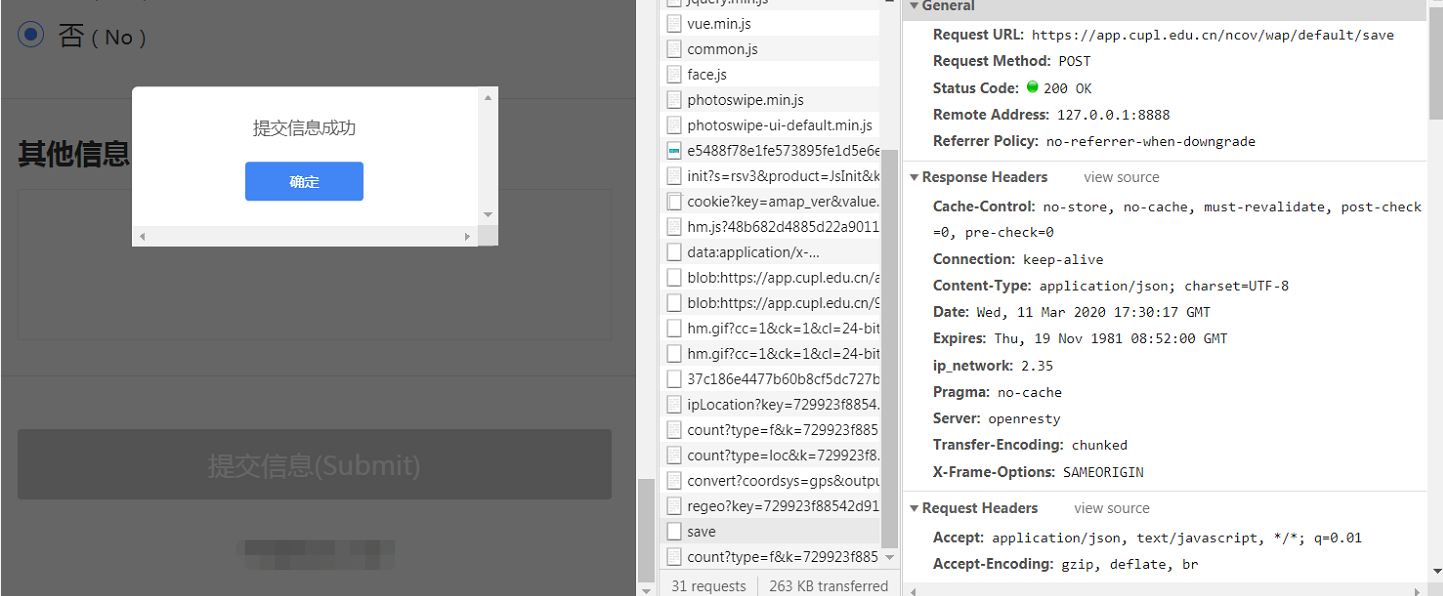This screenshot has height=596, width=1443.
Task: Click the 其他信息 text area
Action: (315, 264)
